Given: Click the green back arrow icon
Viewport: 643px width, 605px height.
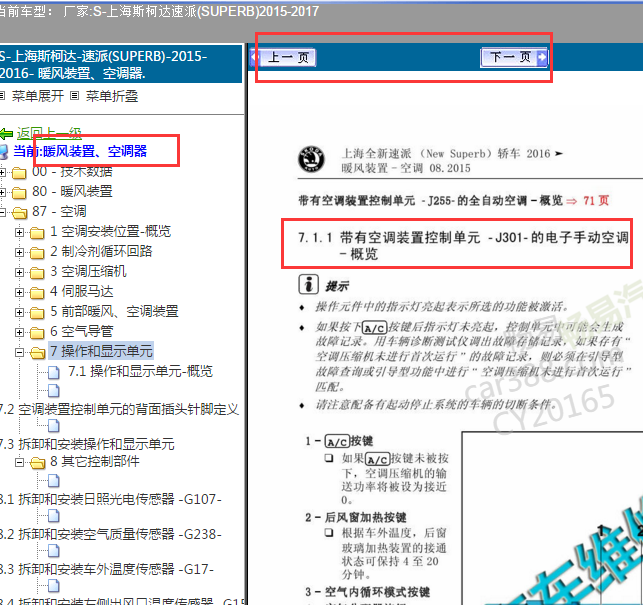Looking at the screenshot, I should [x=7, y=134].
